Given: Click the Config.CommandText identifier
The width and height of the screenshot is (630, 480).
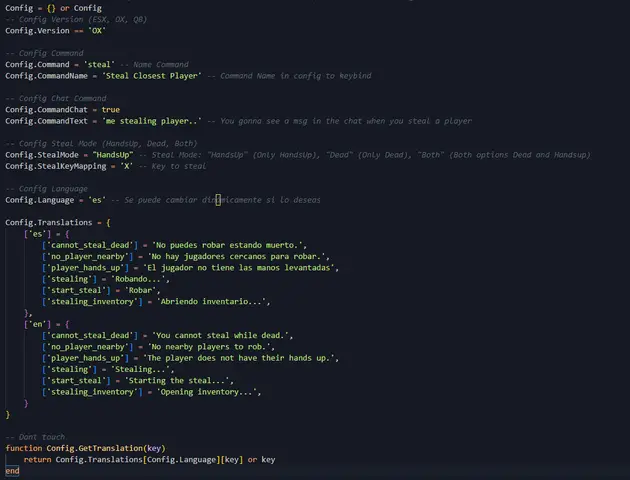Looking at the screenshot, I should tap(46, 121).
